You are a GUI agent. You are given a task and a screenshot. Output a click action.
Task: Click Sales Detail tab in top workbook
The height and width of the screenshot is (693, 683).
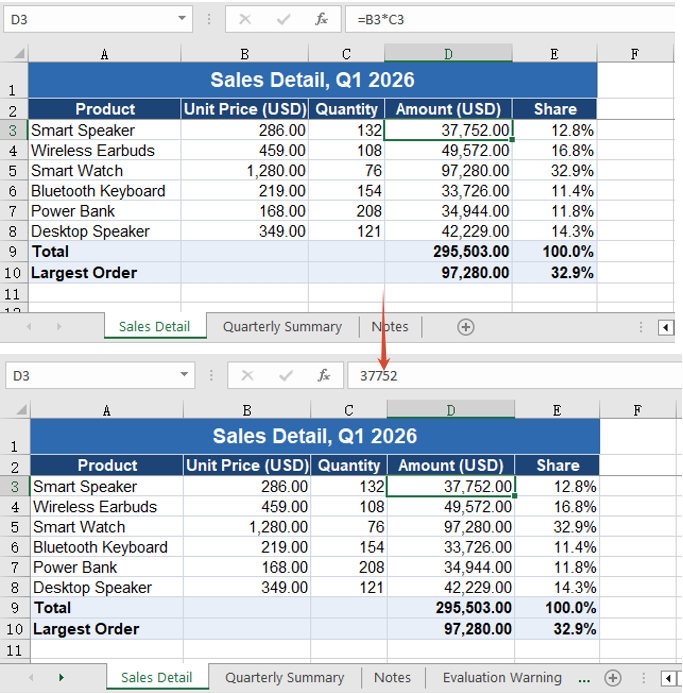(155, 327)
